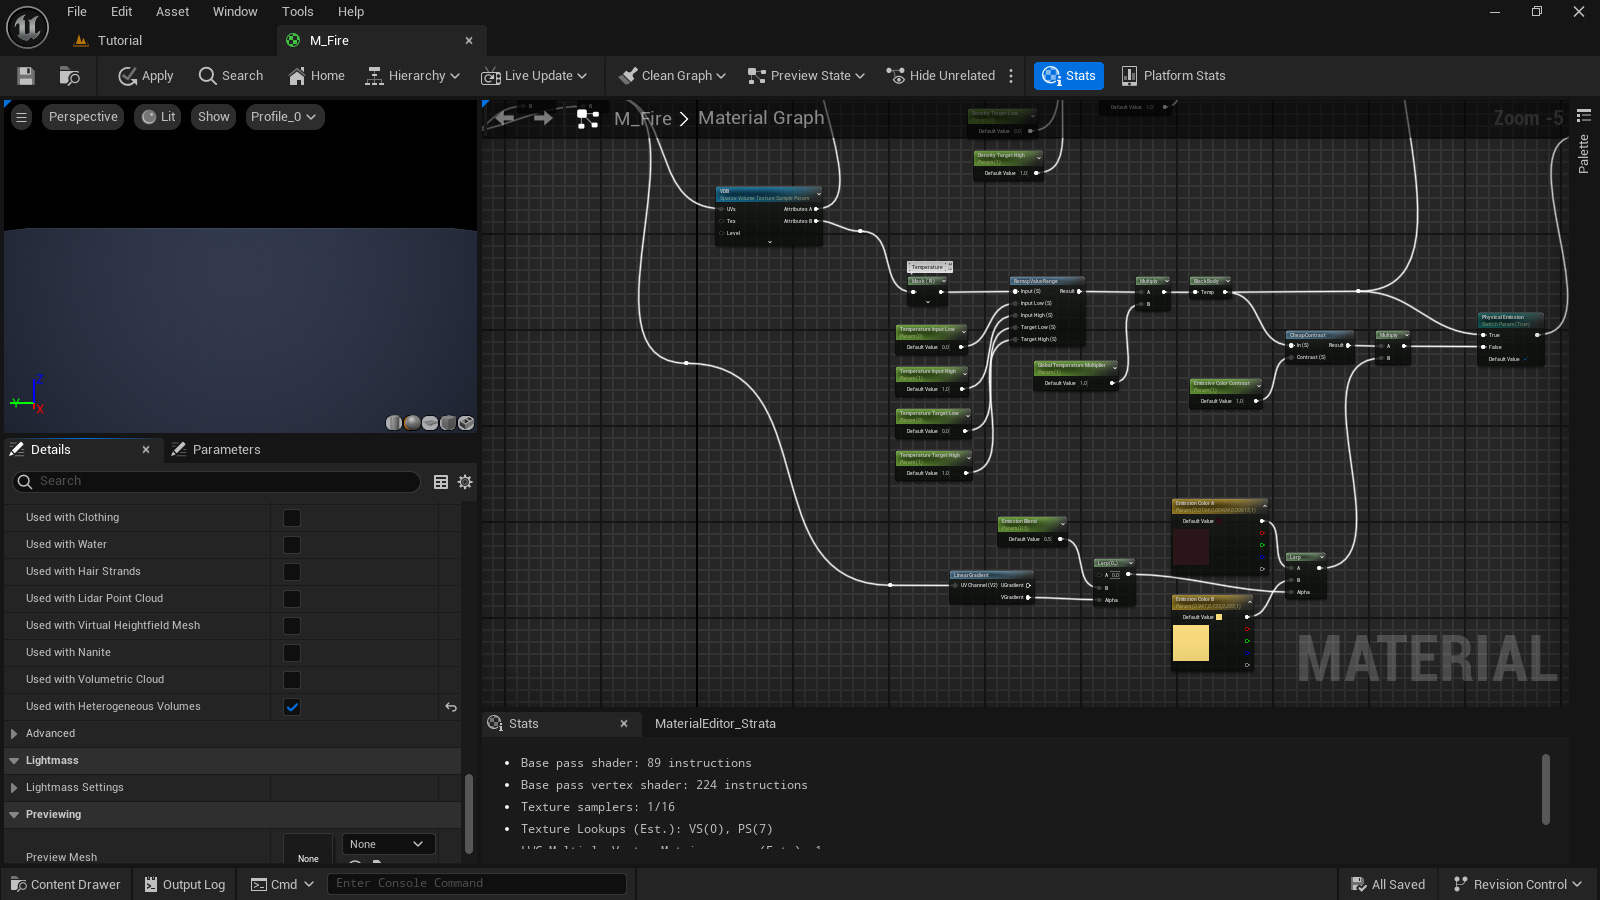Open the Preview Mesh dropdown set to None
The width and height of the screenshot is (1600, 900).
pos(388,843)
